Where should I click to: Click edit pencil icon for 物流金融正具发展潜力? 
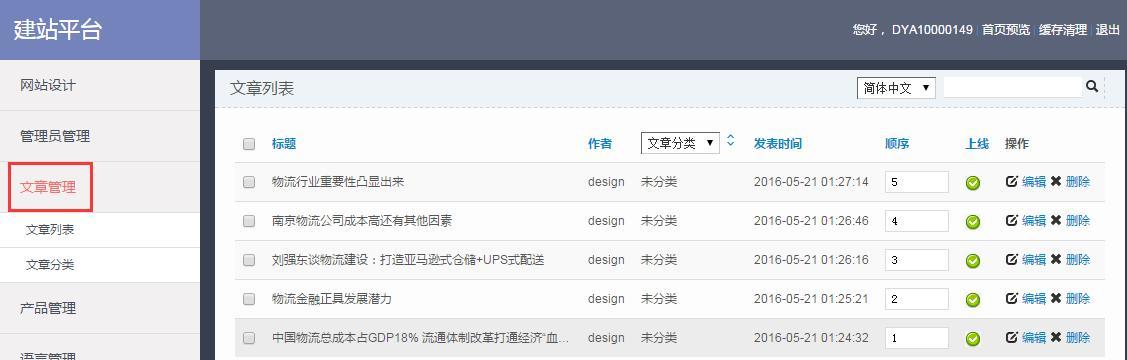[x=1011, y=298]
